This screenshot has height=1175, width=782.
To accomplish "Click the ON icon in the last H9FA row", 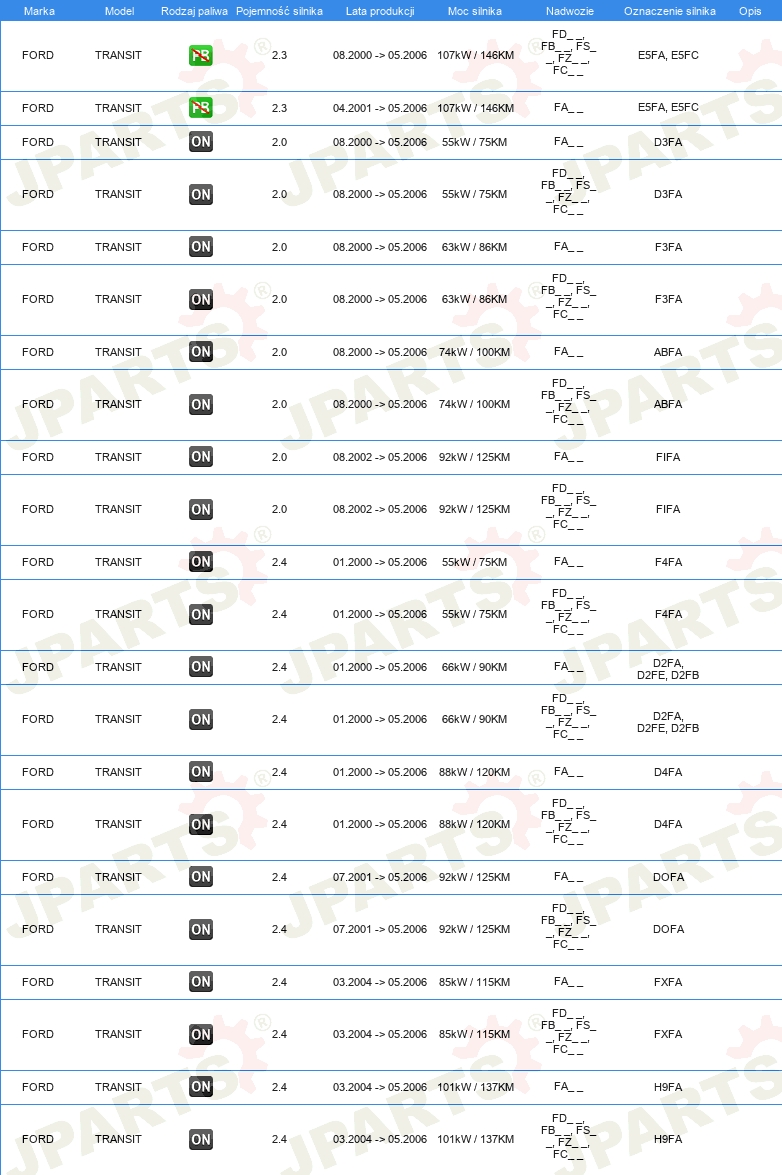I will click(x=201, y=1139).
